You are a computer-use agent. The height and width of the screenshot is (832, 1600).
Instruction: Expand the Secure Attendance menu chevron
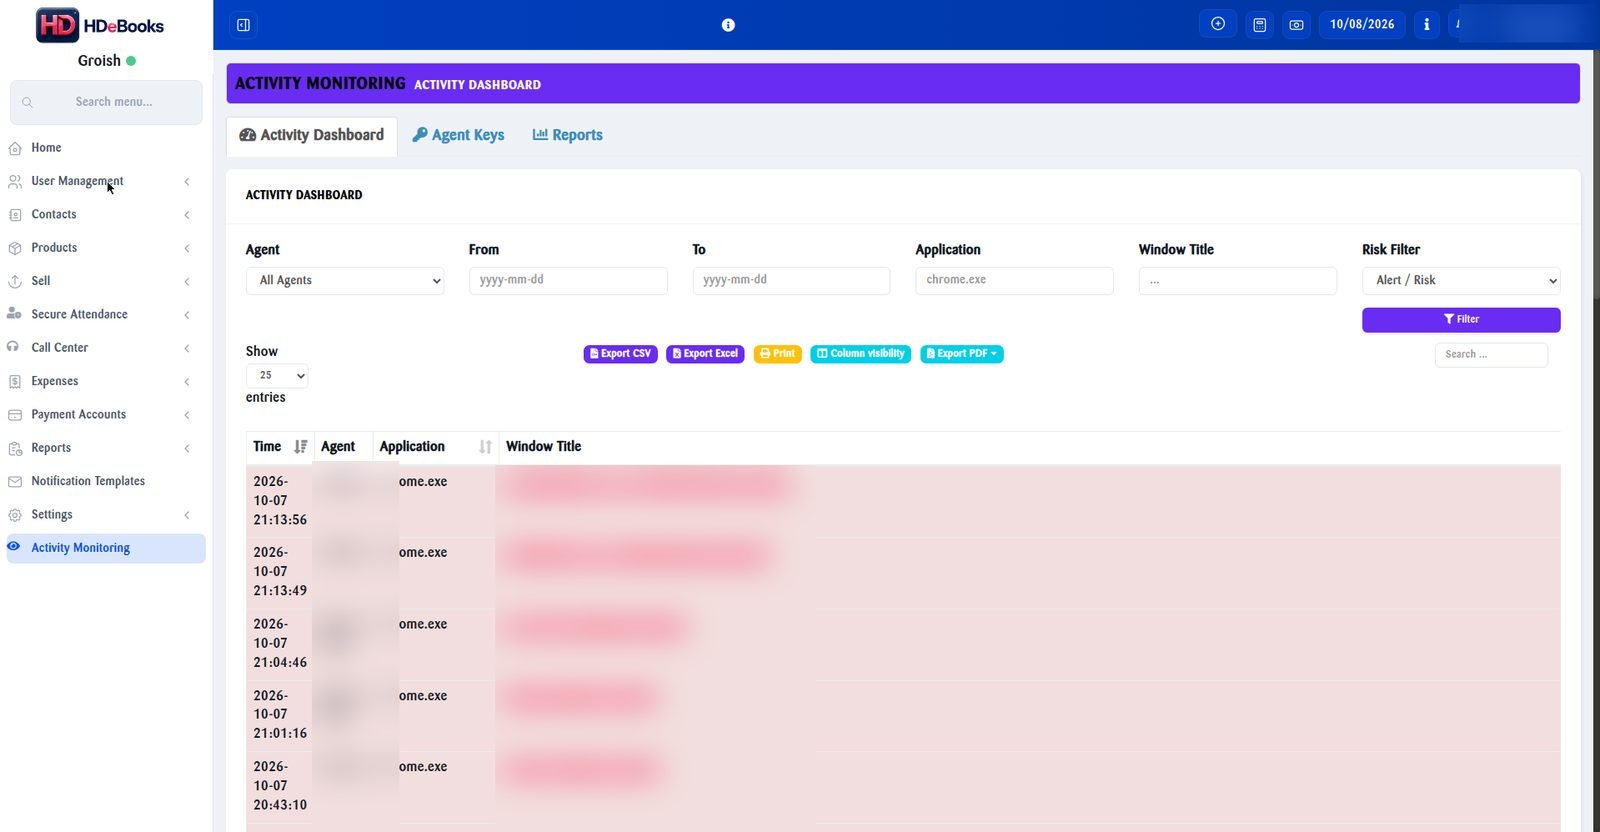point(187,315)
